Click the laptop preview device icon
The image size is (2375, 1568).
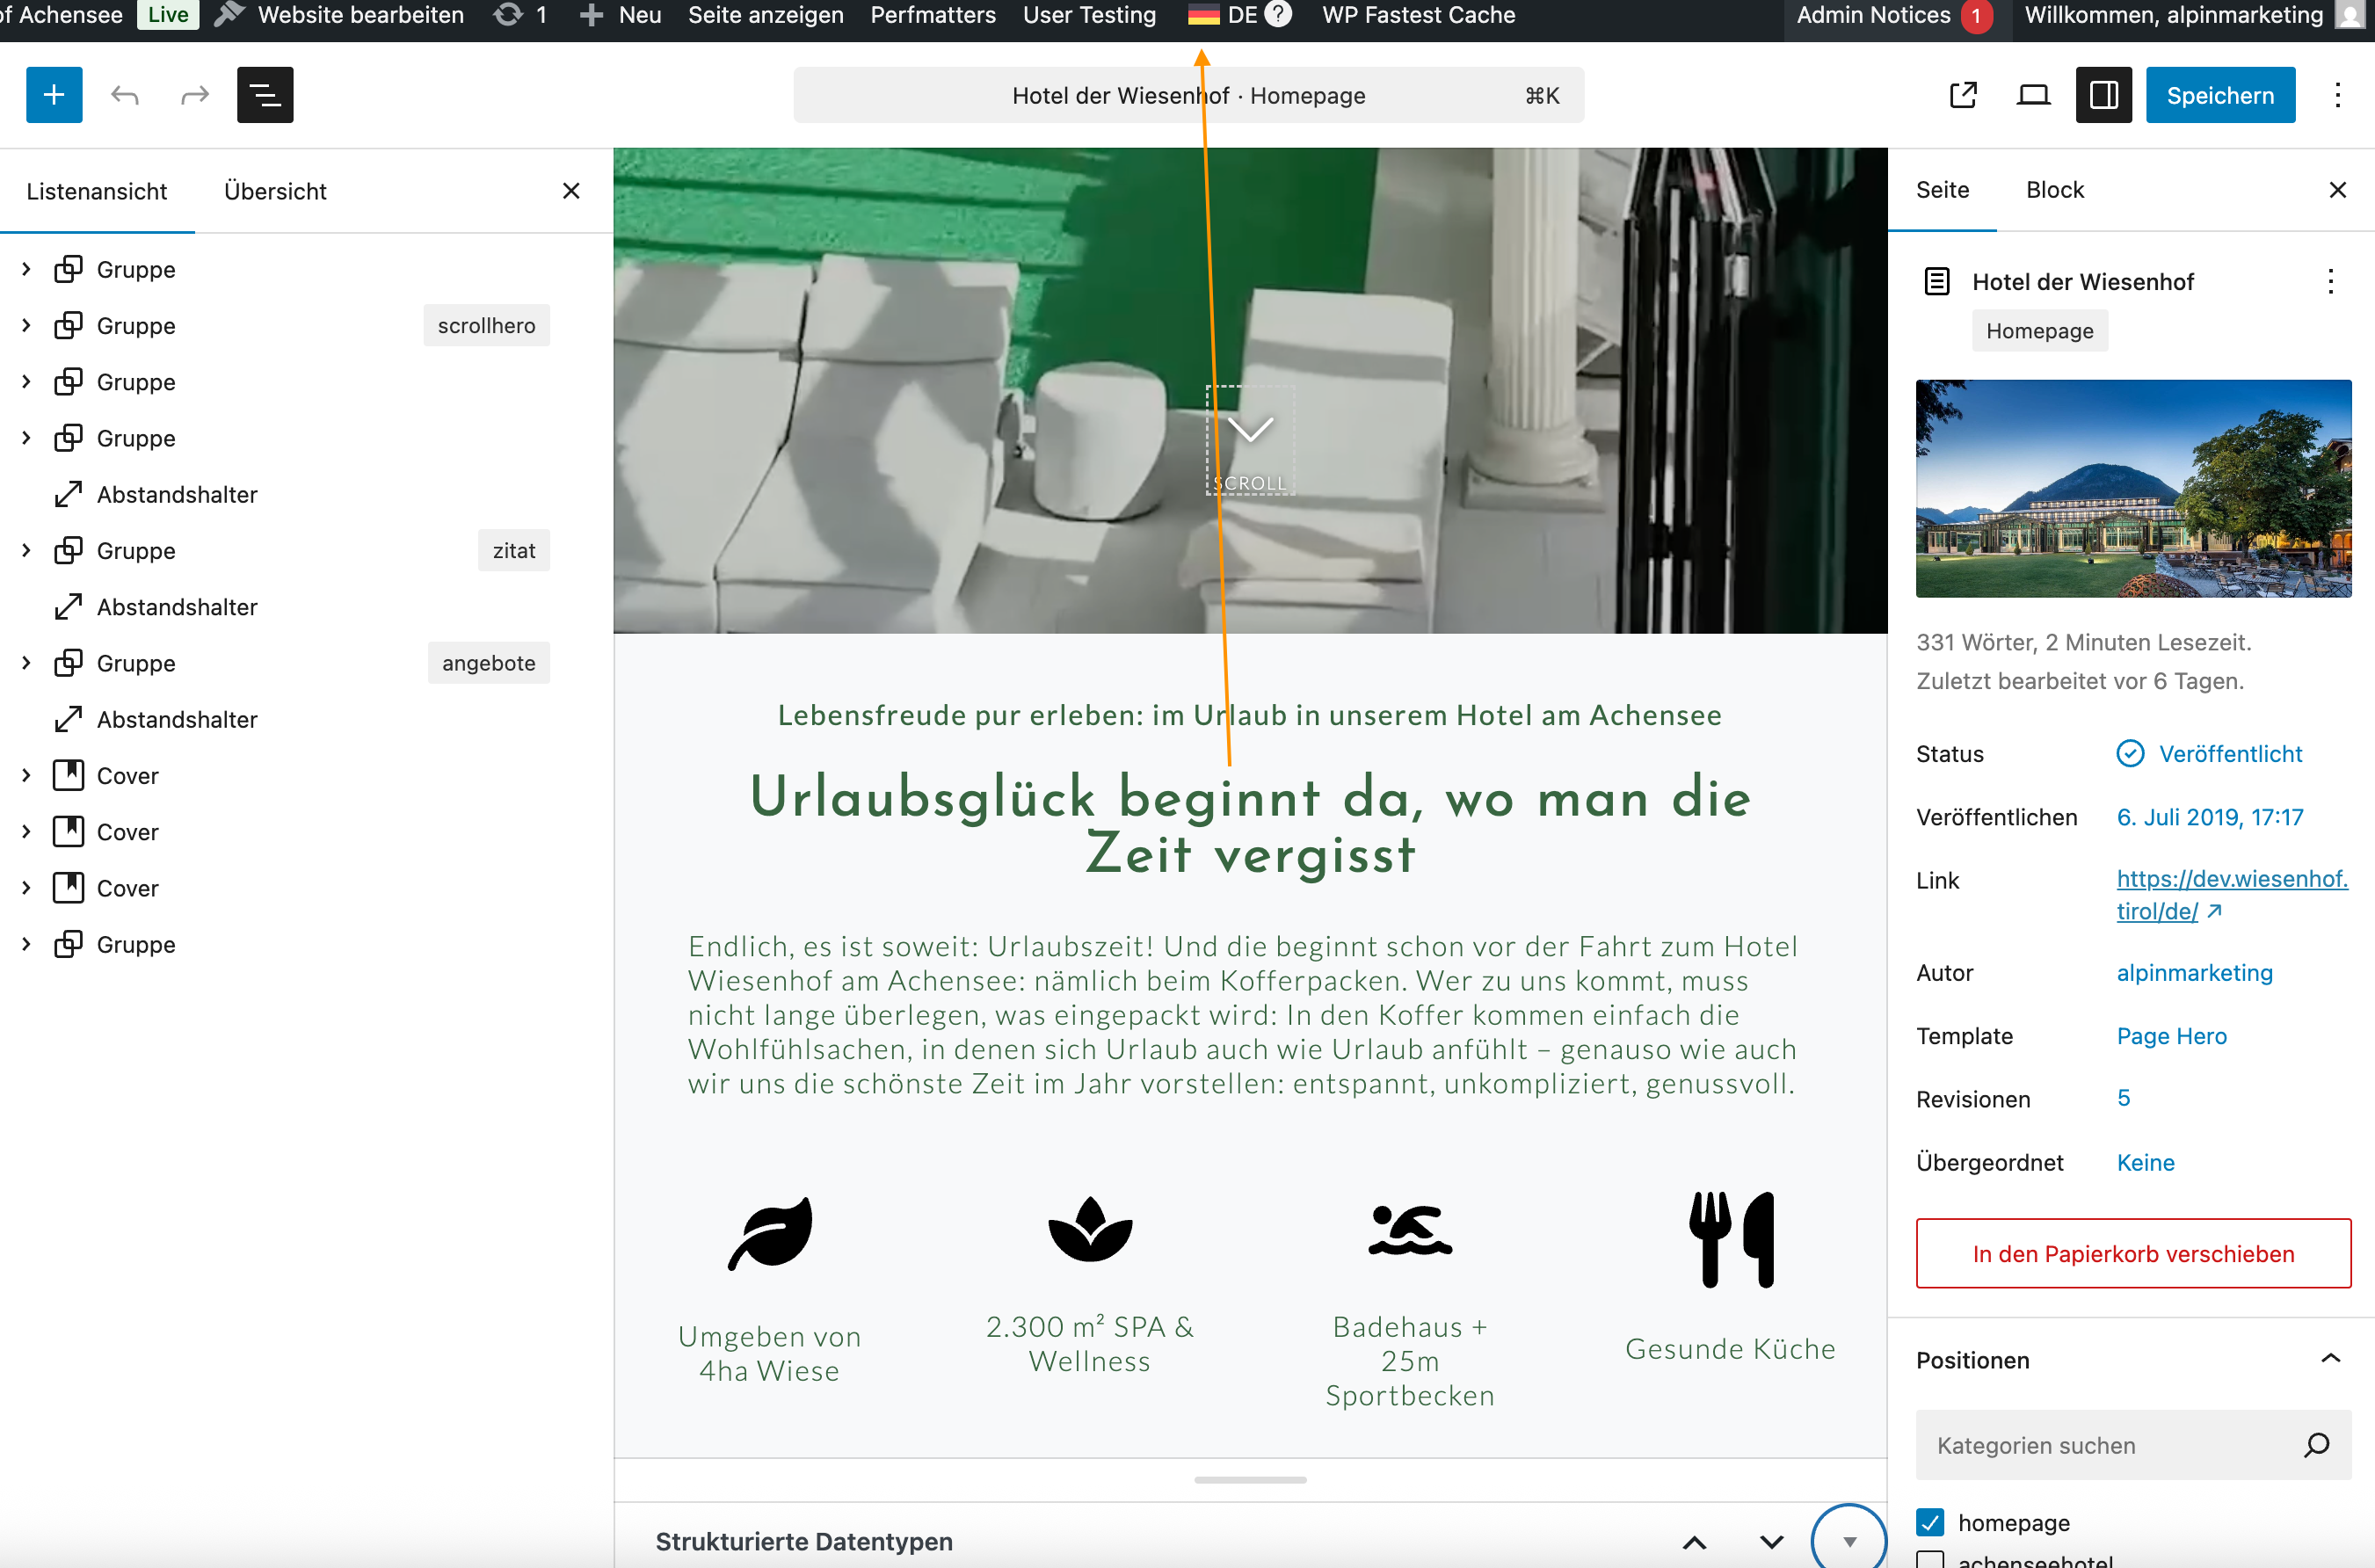(x=2033, y=95)
